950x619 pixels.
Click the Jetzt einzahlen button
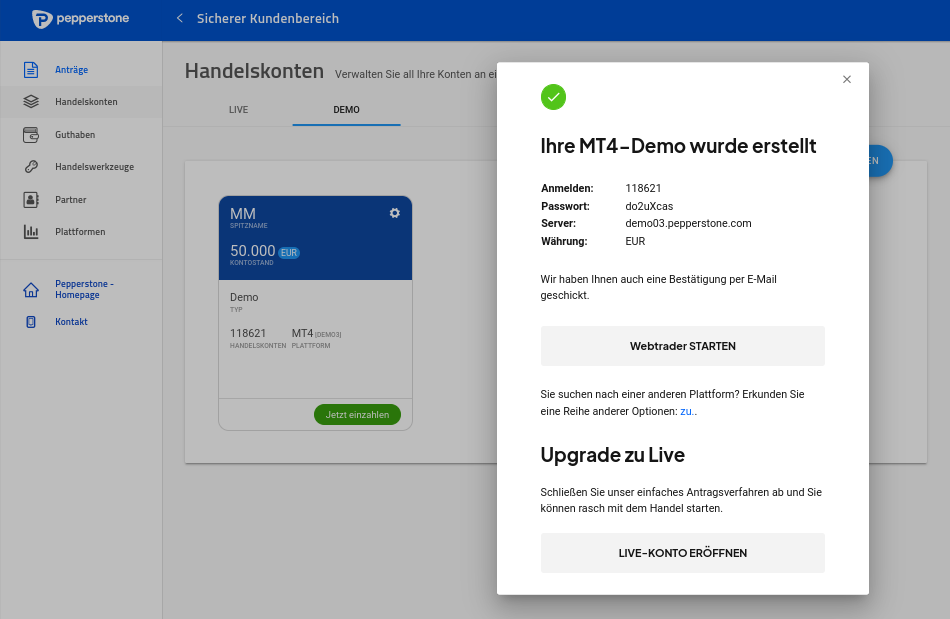tap(357, 414)
